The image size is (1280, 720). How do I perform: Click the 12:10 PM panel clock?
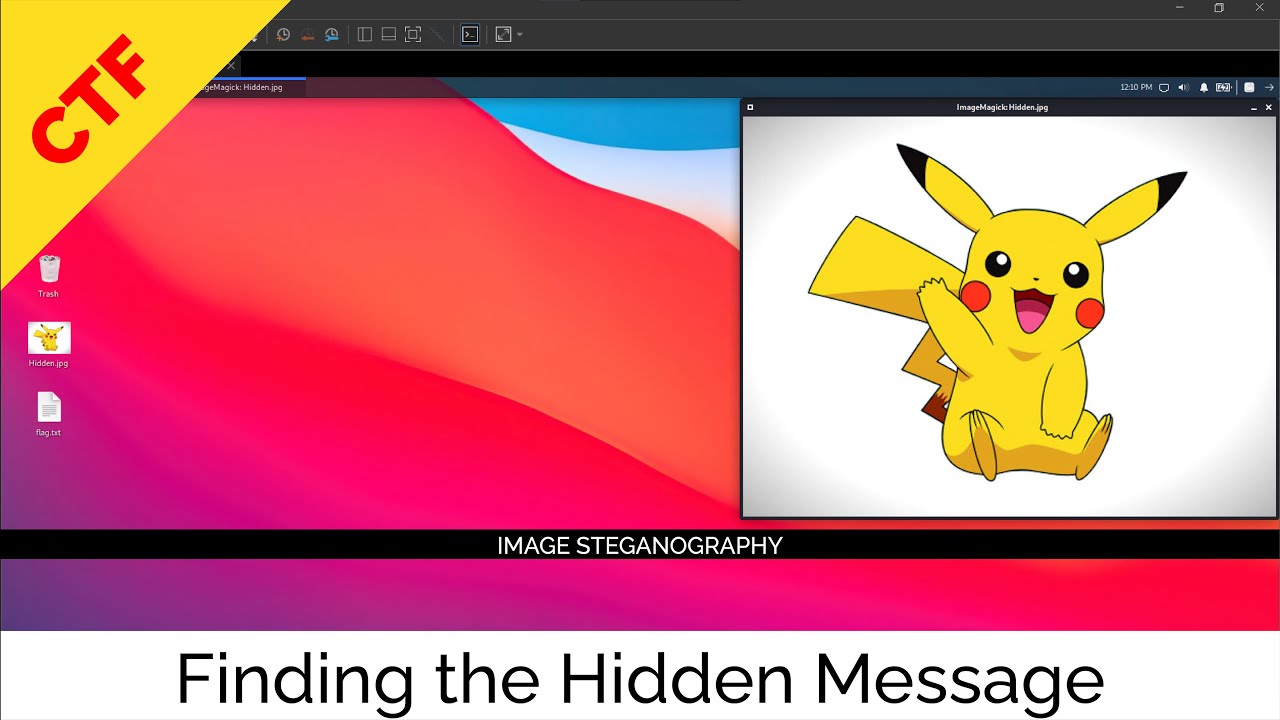pyautogui.click(x=1136, y=87)
